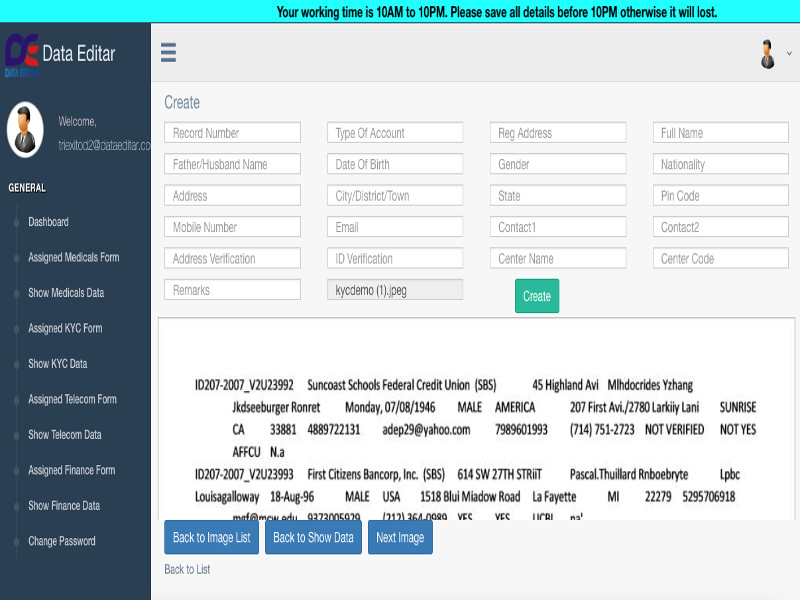This screenshot has height=600, width=800.
Task: Click Back to Image List button
Action: (211, 537)
